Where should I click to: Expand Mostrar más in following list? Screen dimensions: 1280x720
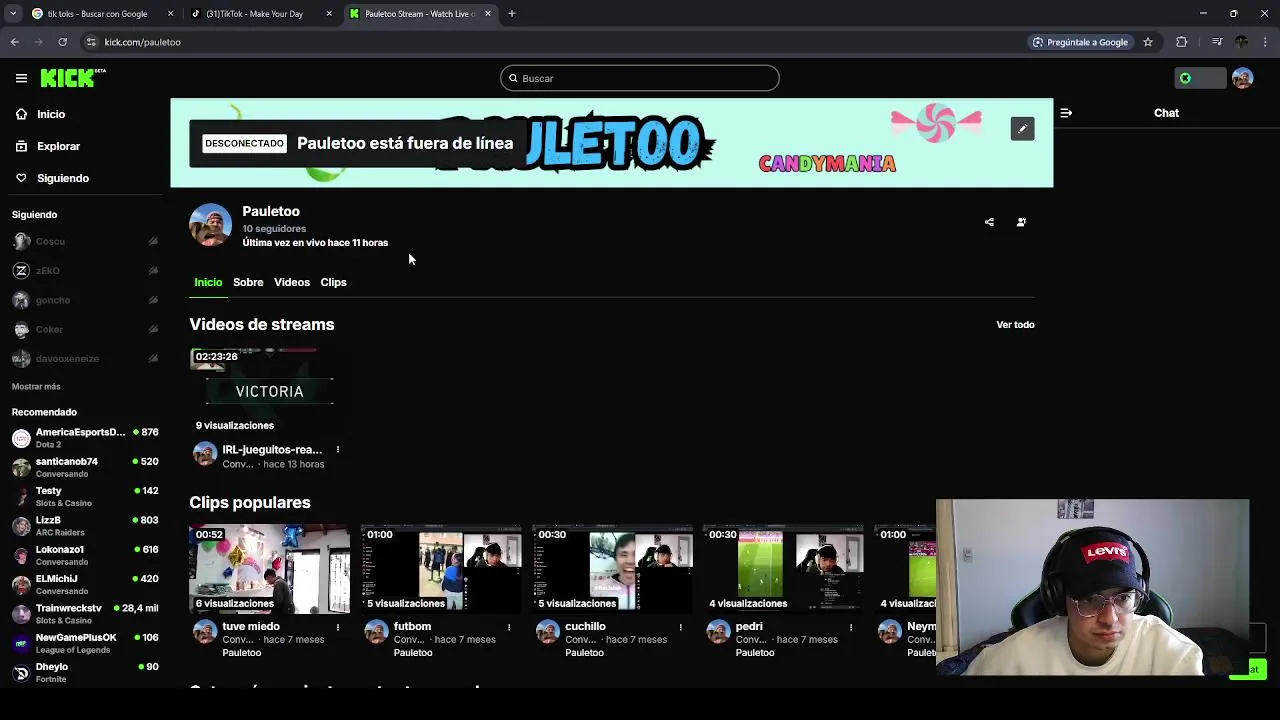36,386
